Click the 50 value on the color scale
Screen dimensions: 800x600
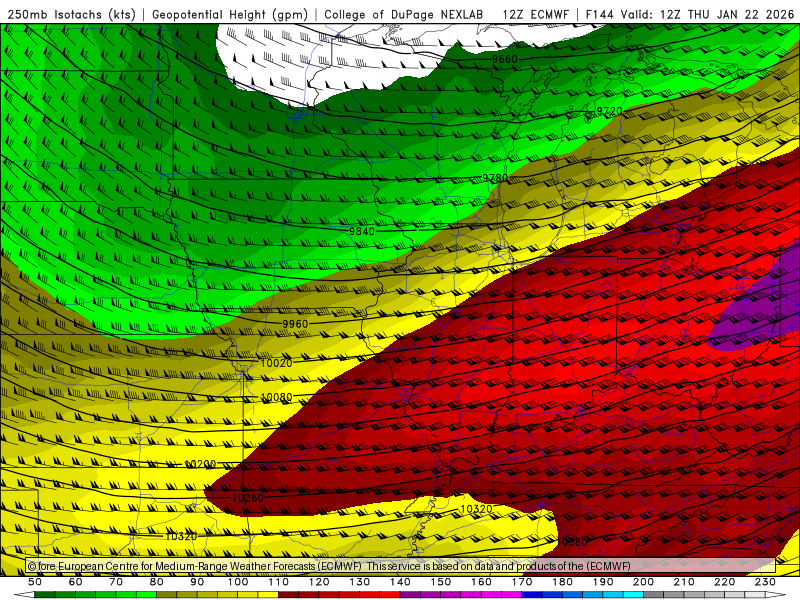(x=35, y=582)
